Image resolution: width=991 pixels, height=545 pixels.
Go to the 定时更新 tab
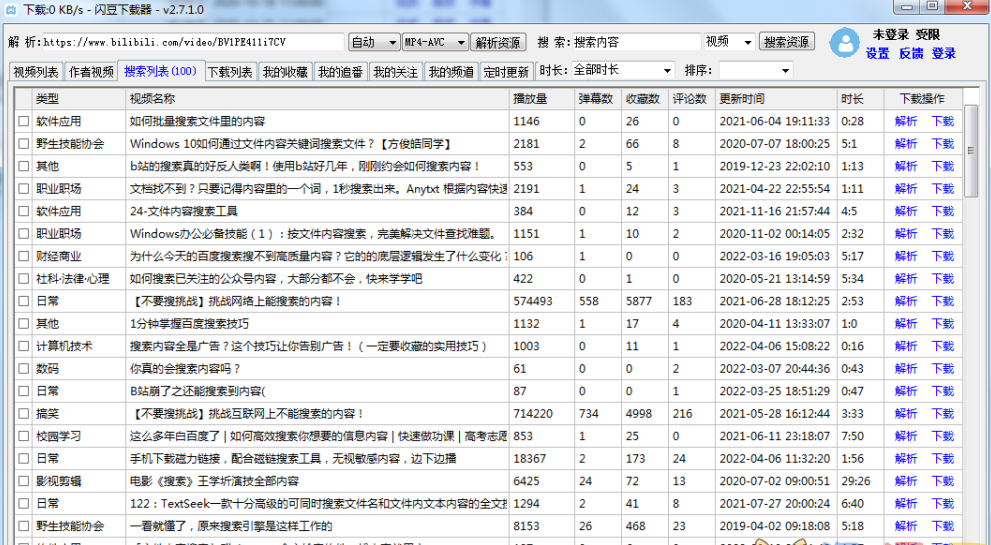coord(506,72)
